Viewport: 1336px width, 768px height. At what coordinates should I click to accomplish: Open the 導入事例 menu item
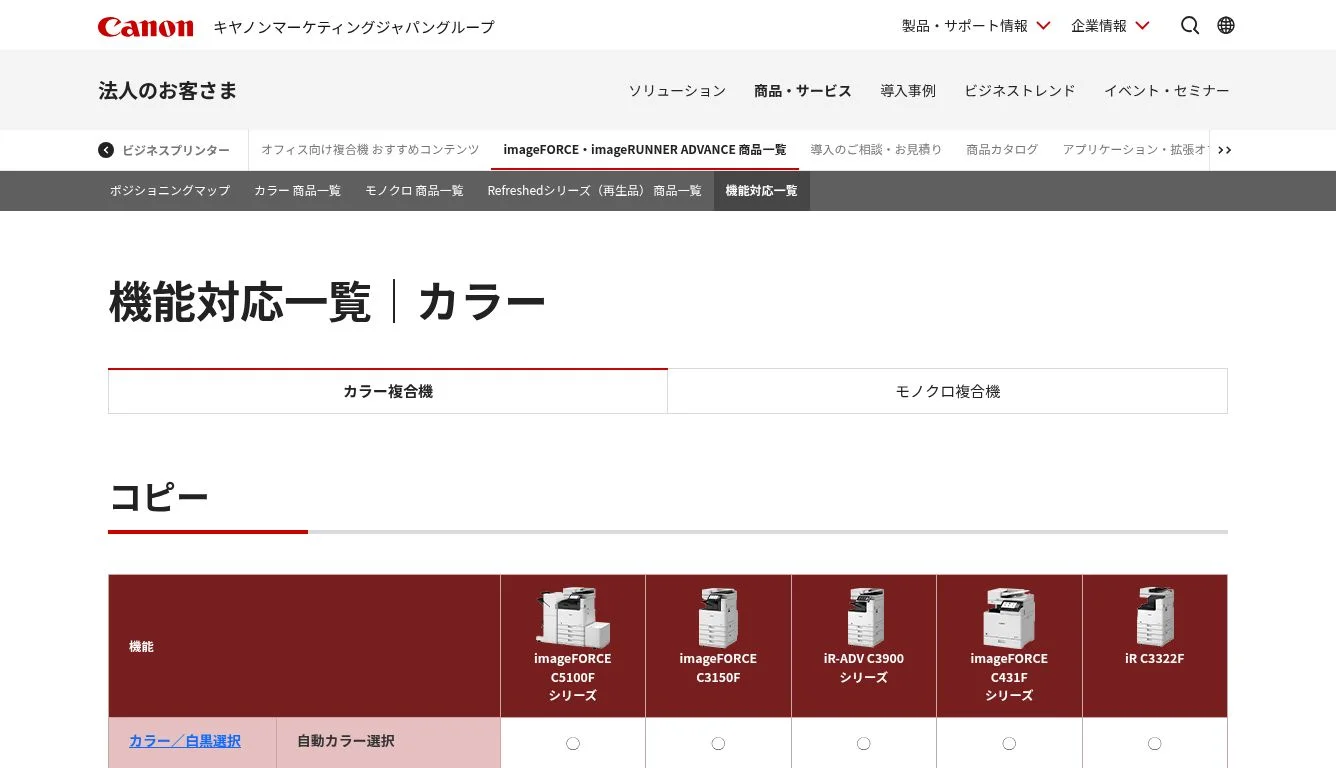tap(907, 91)
